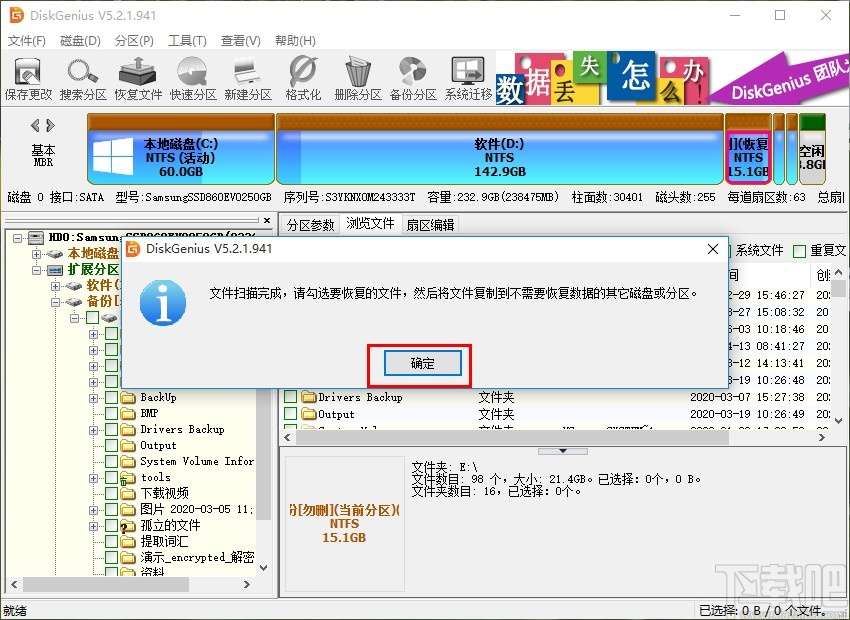Open the 查看(V) menu
Image resolution: width=850 pixels, height=620 pixels.
tap(241, 41)
